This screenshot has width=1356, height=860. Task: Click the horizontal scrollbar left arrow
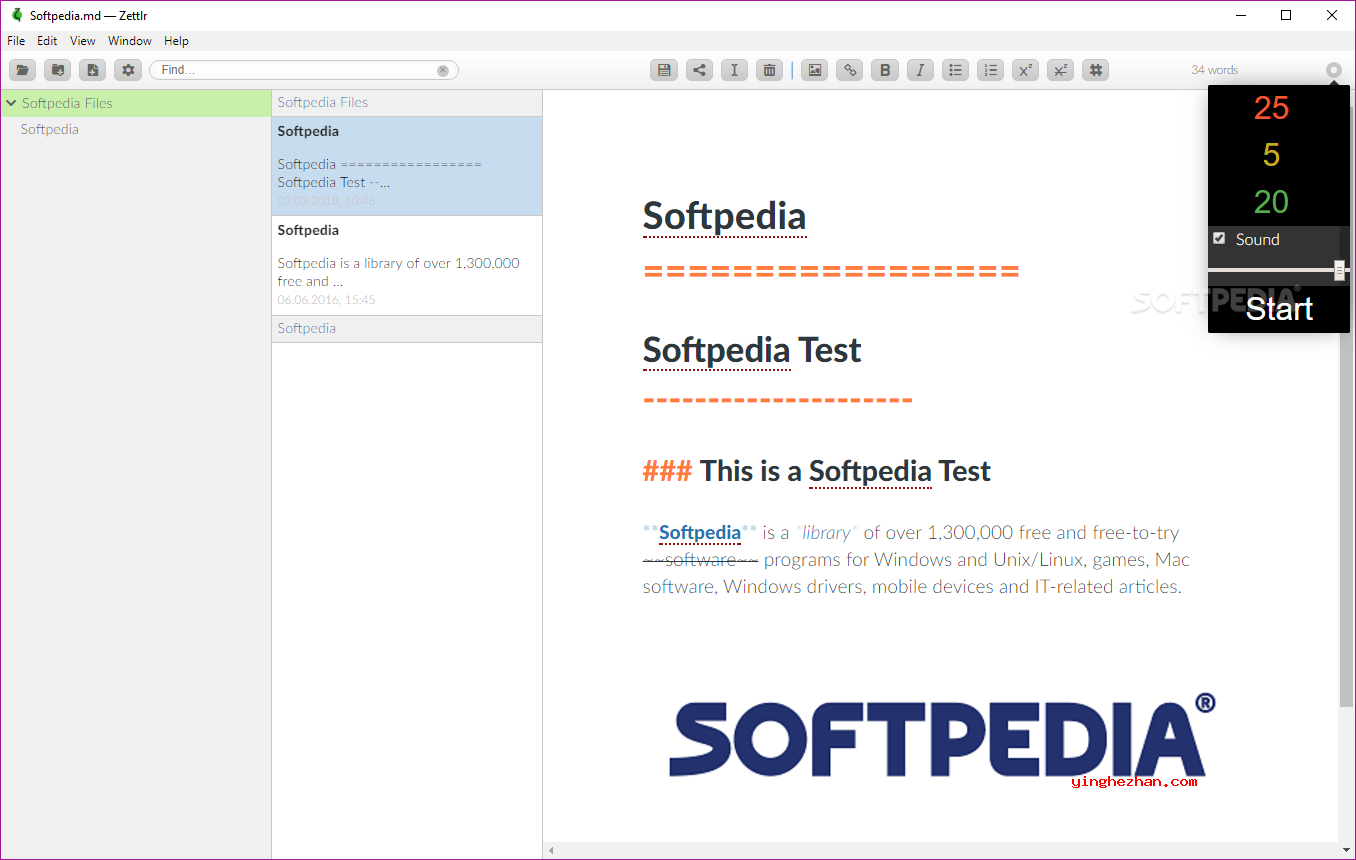[550, 851]
